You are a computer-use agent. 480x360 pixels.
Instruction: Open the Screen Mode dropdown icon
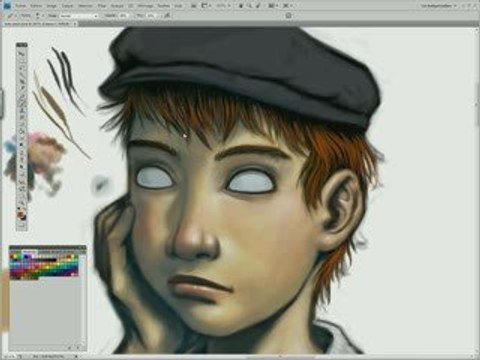tap(287, 6)
